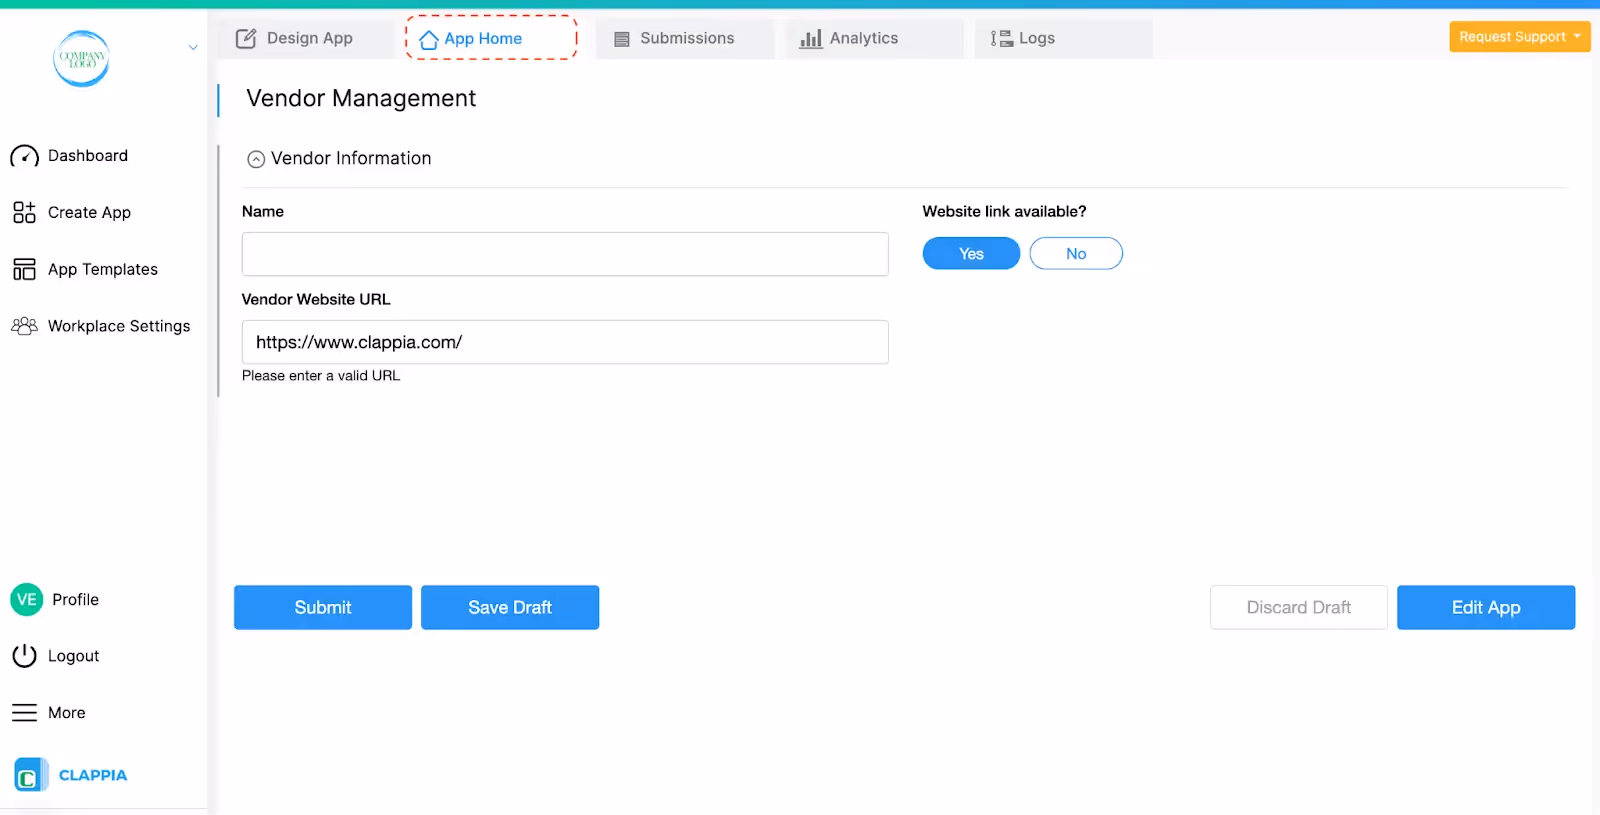Image resolution: width=1600 pixels, height=815 pixels.
Task: Click the Create App grid-plus icon
Action: (x=24, y=212)
